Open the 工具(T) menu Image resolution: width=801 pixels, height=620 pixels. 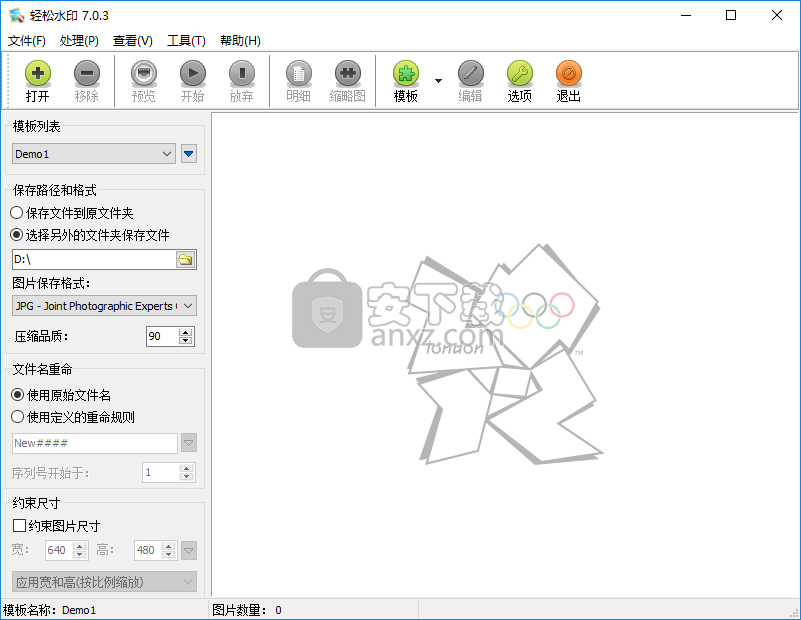(186, 41)
